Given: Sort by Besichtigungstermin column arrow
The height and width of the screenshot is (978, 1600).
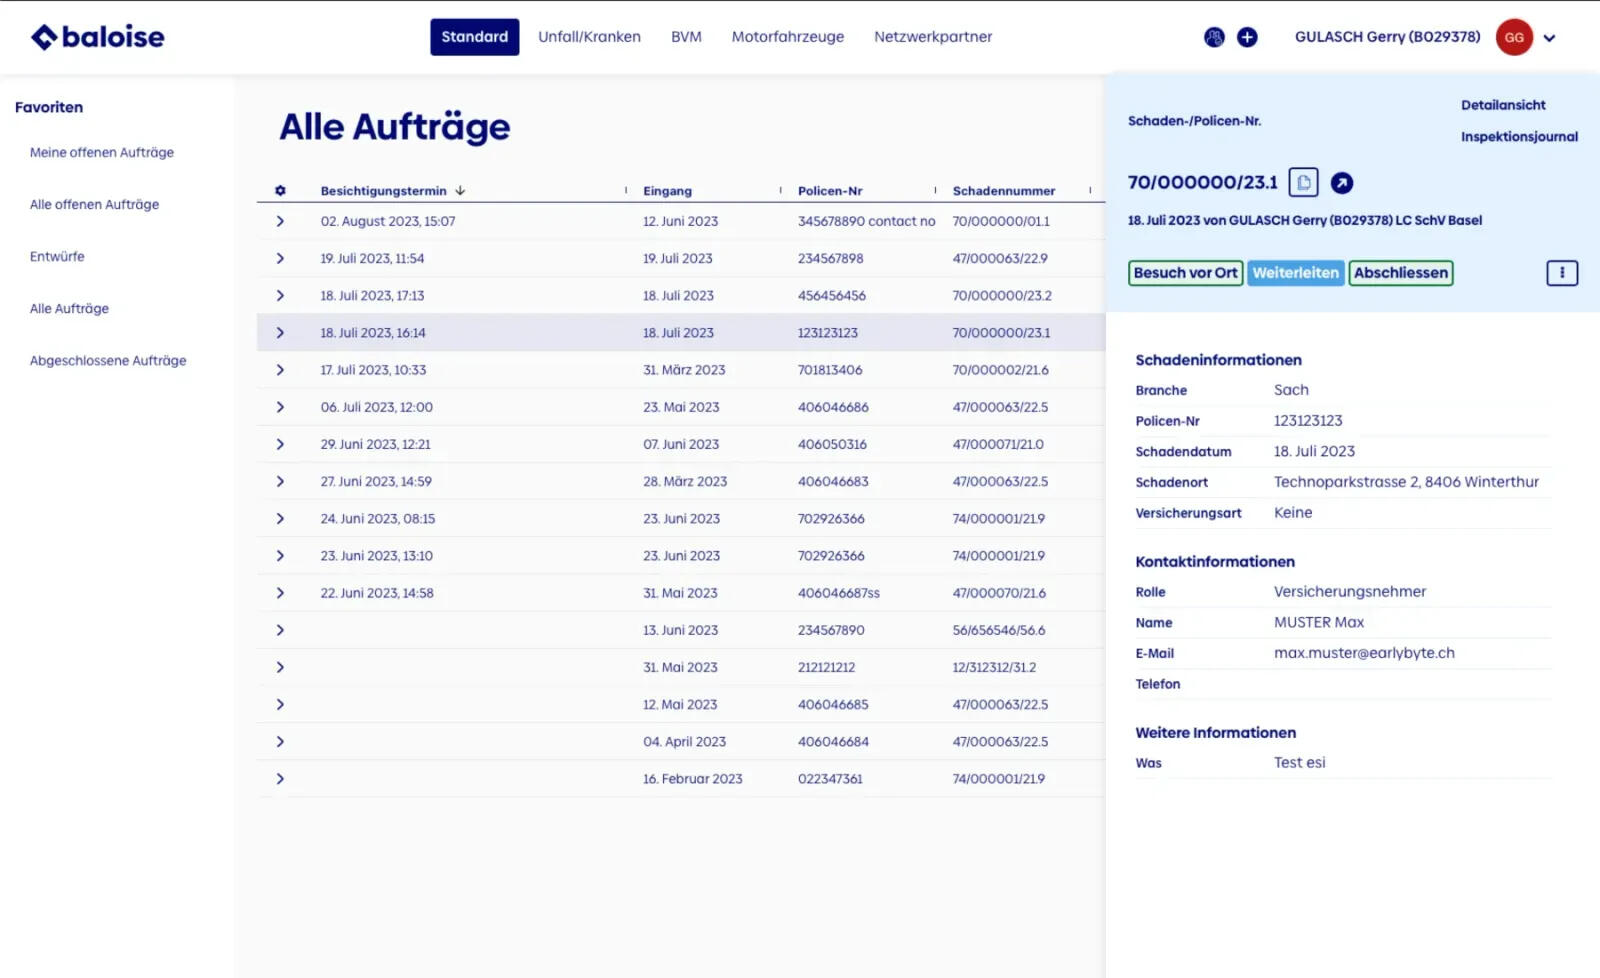Looking at the screenshot, I should [460, 191].
